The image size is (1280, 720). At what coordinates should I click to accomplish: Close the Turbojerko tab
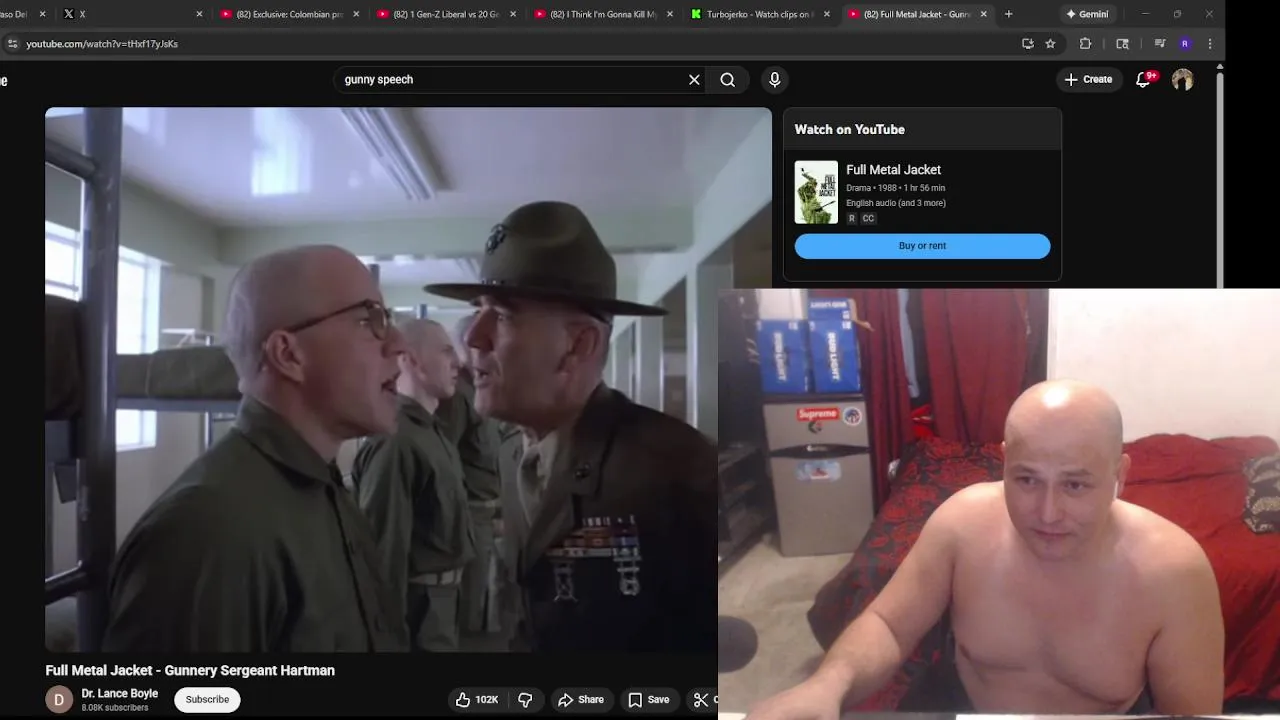coord(826,14)
